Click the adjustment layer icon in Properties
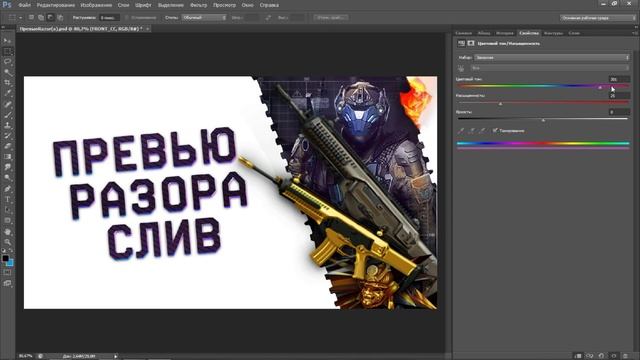The height and width of the screenshot is (360, 640). (461, 43)
